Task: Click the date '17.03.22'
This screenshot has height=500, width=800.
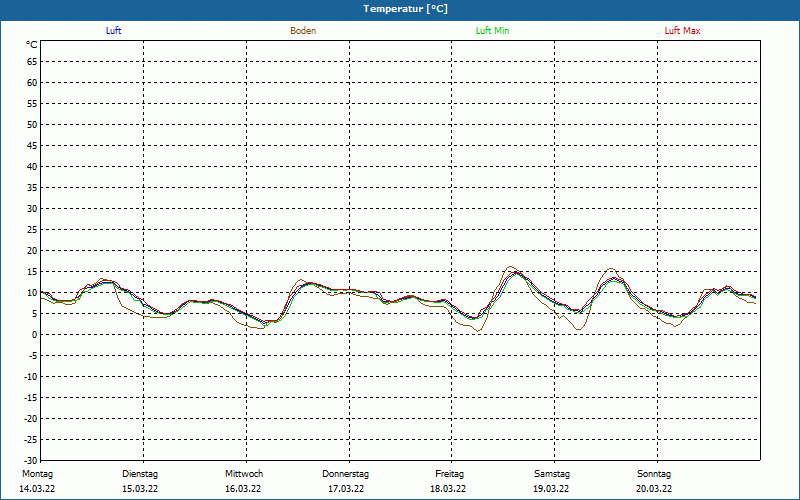Action: pyautogui.click(x=346, y=489)
